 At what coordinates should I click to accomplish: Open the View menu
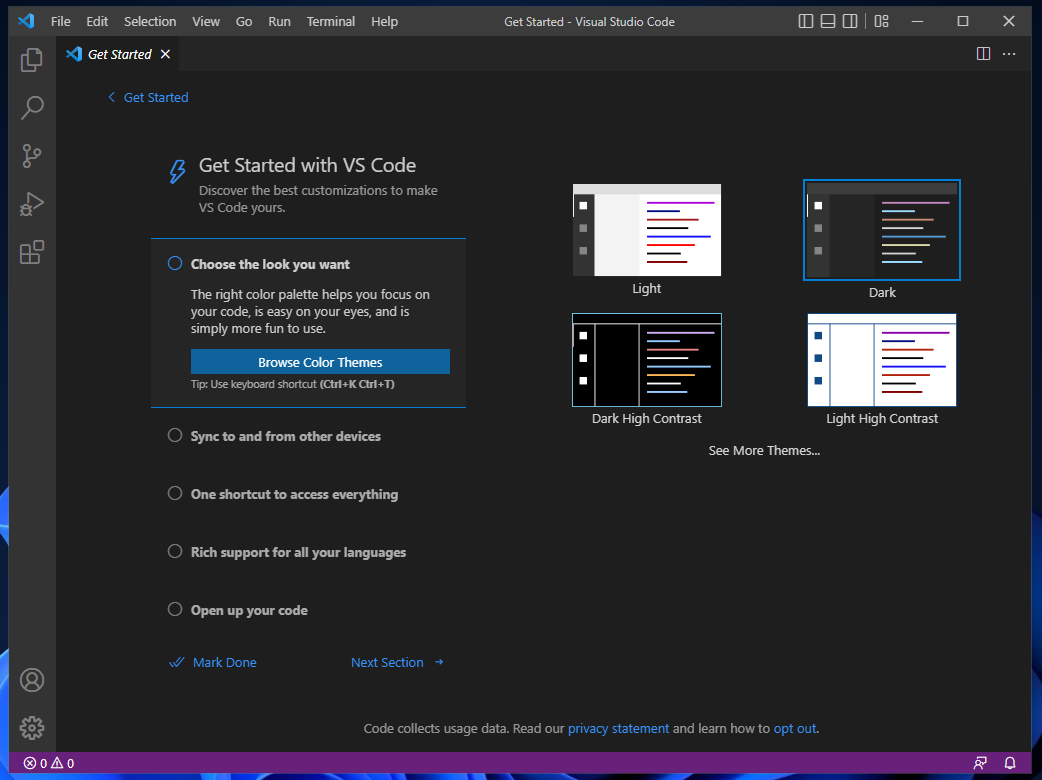click(x=206, y=21)
